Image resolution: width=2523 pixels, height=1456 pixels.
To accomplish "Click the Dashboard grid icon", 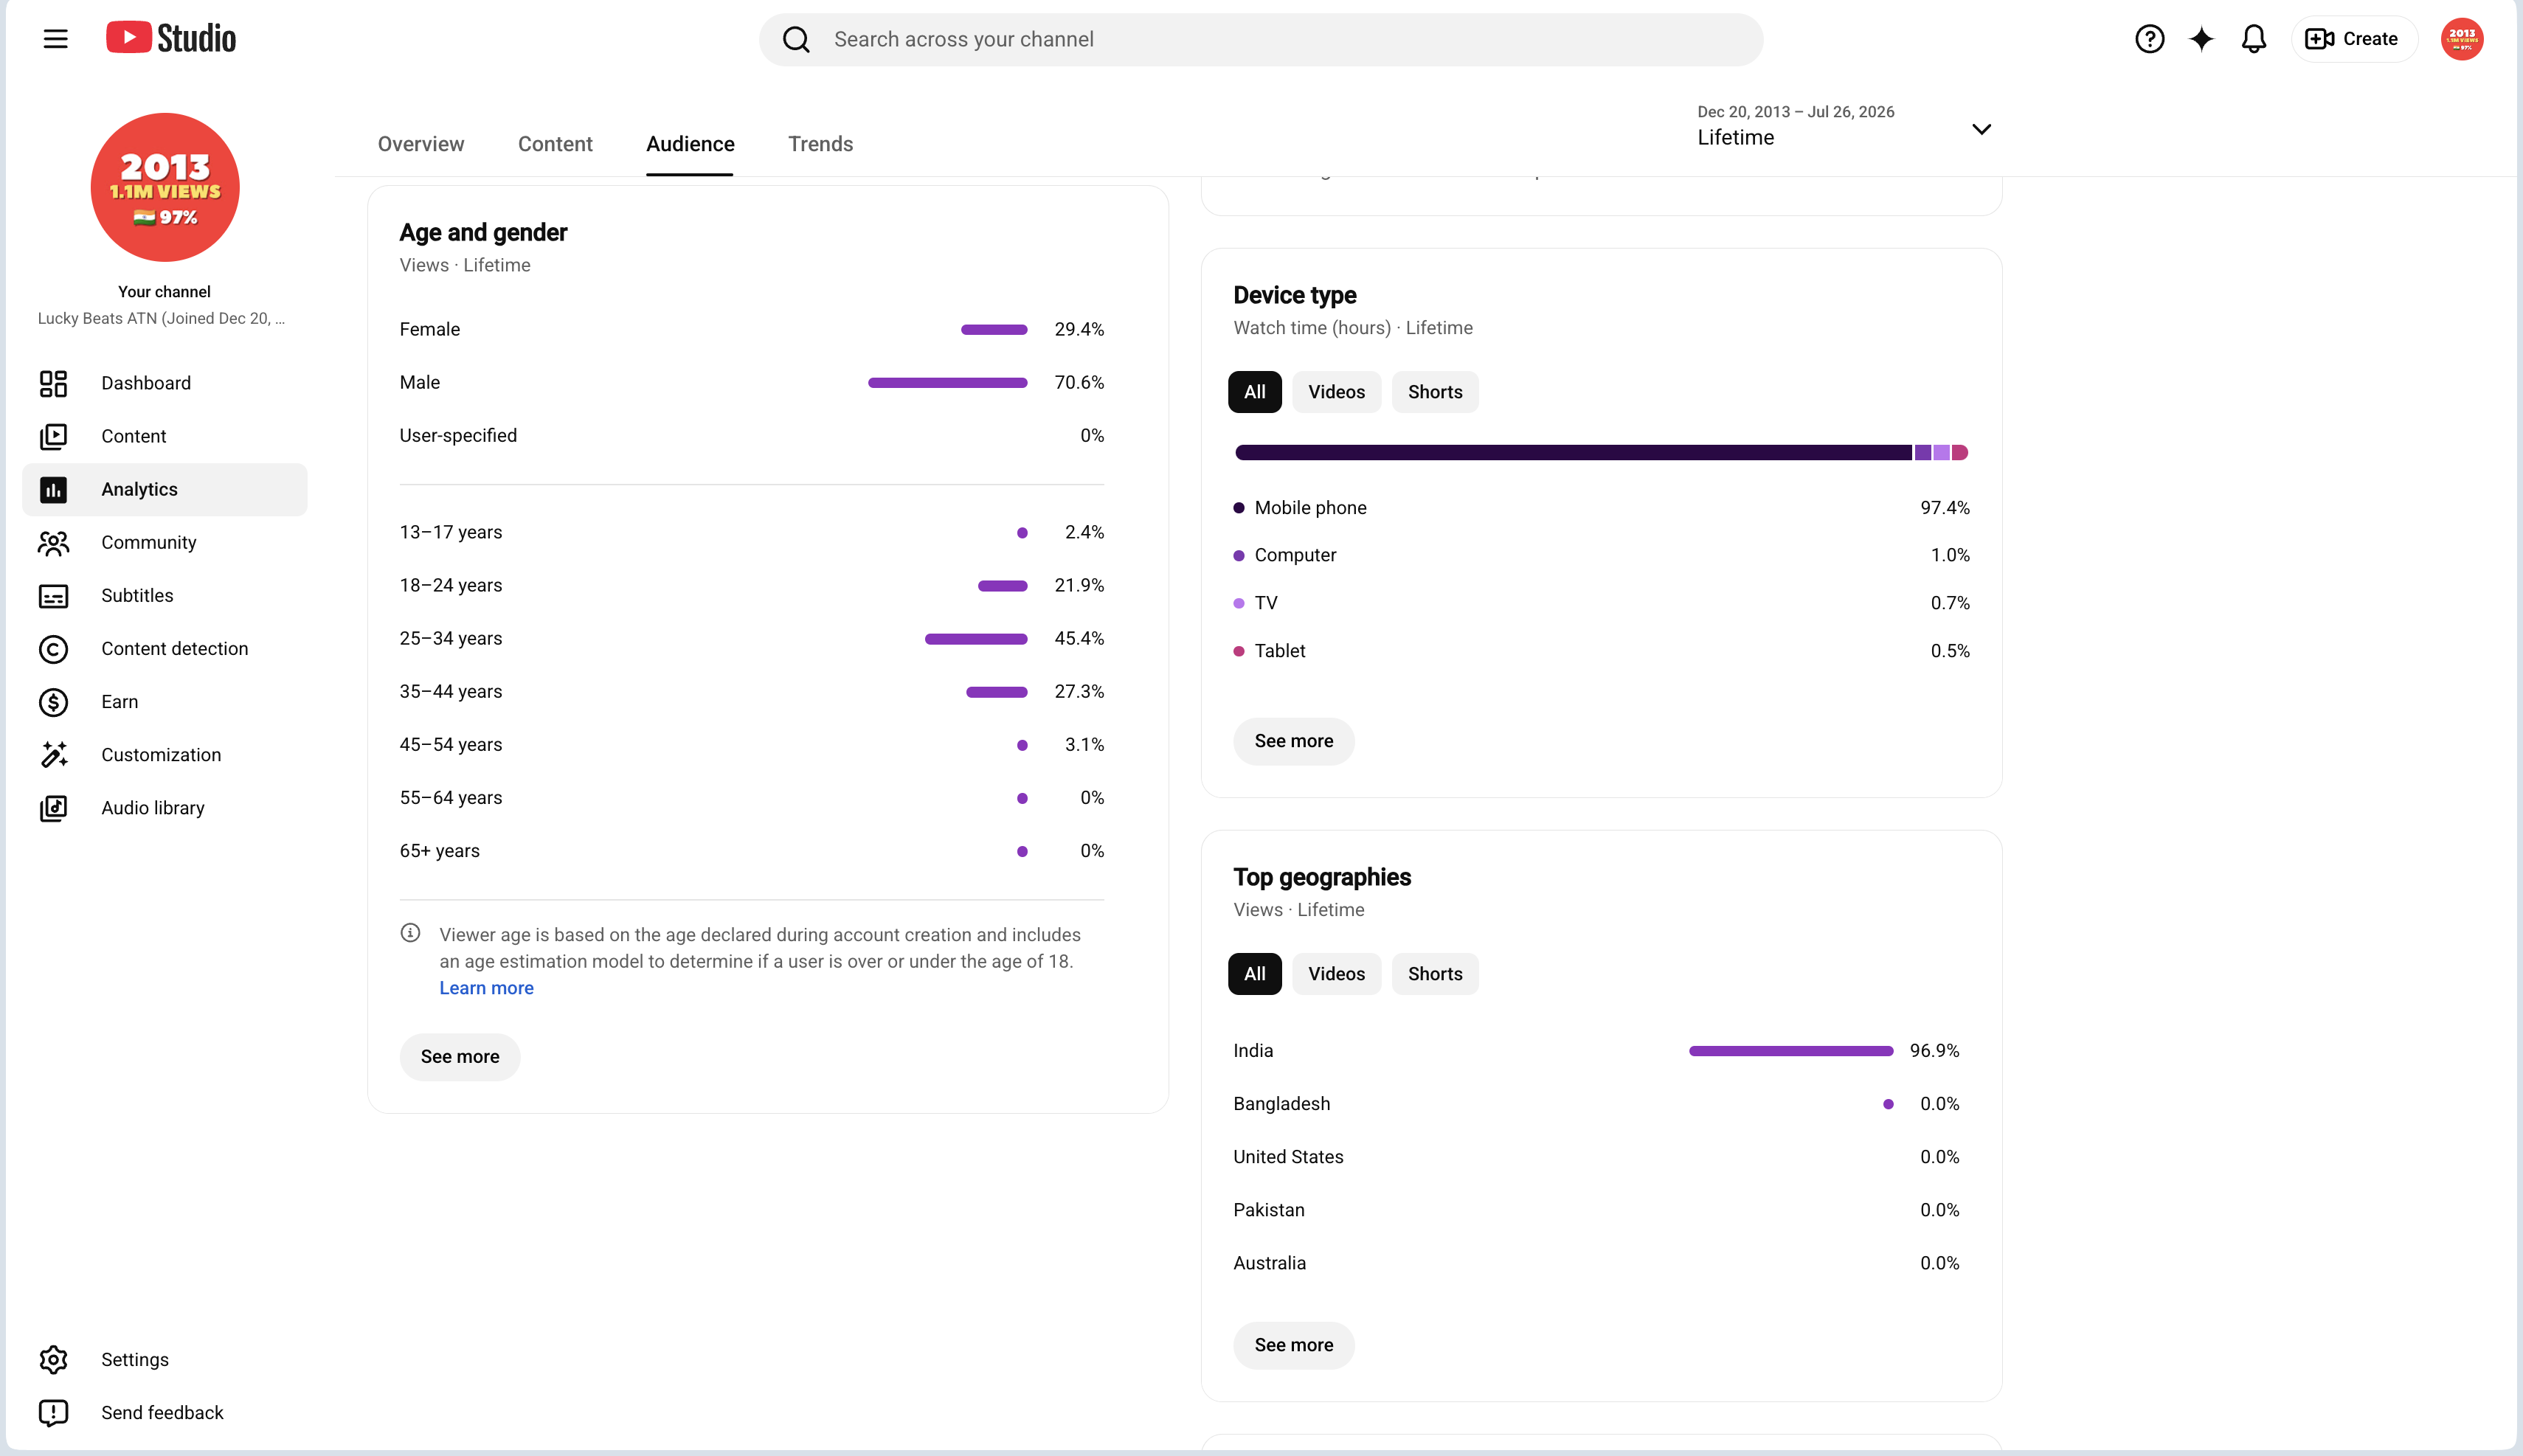I will click(x=53, y=383).
